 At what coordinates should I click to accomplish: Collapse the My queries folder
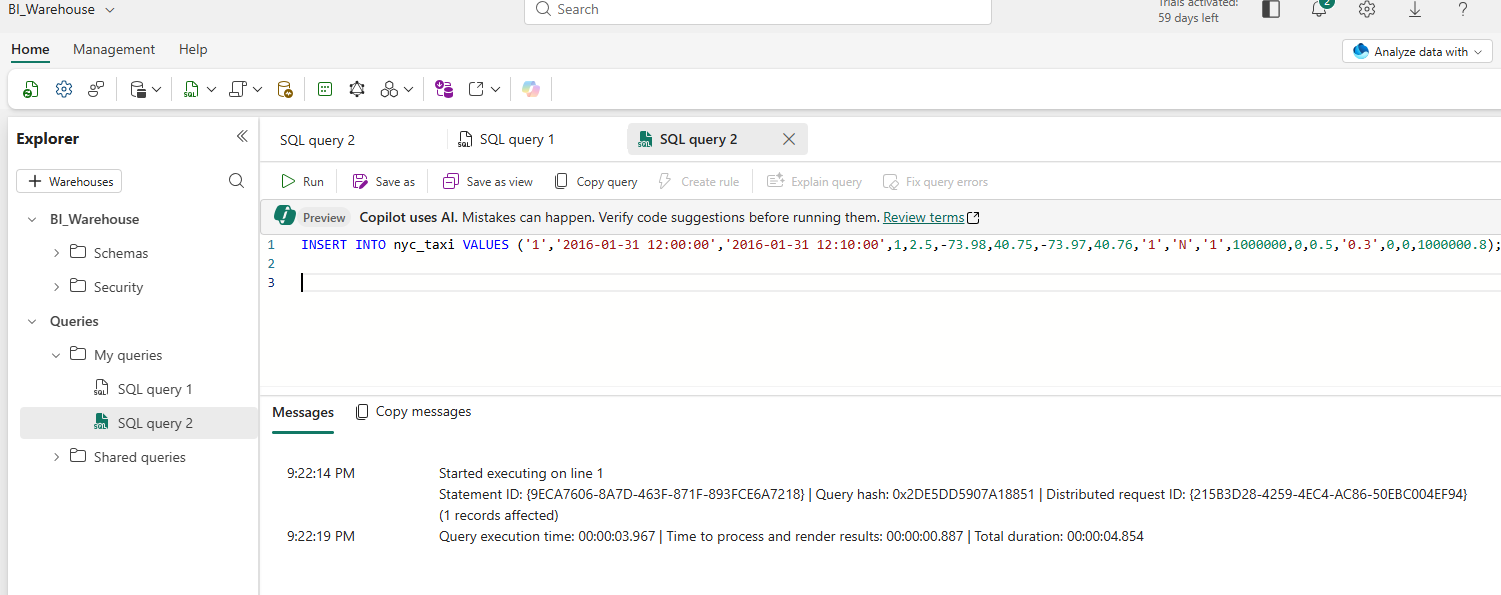point(56,355)
